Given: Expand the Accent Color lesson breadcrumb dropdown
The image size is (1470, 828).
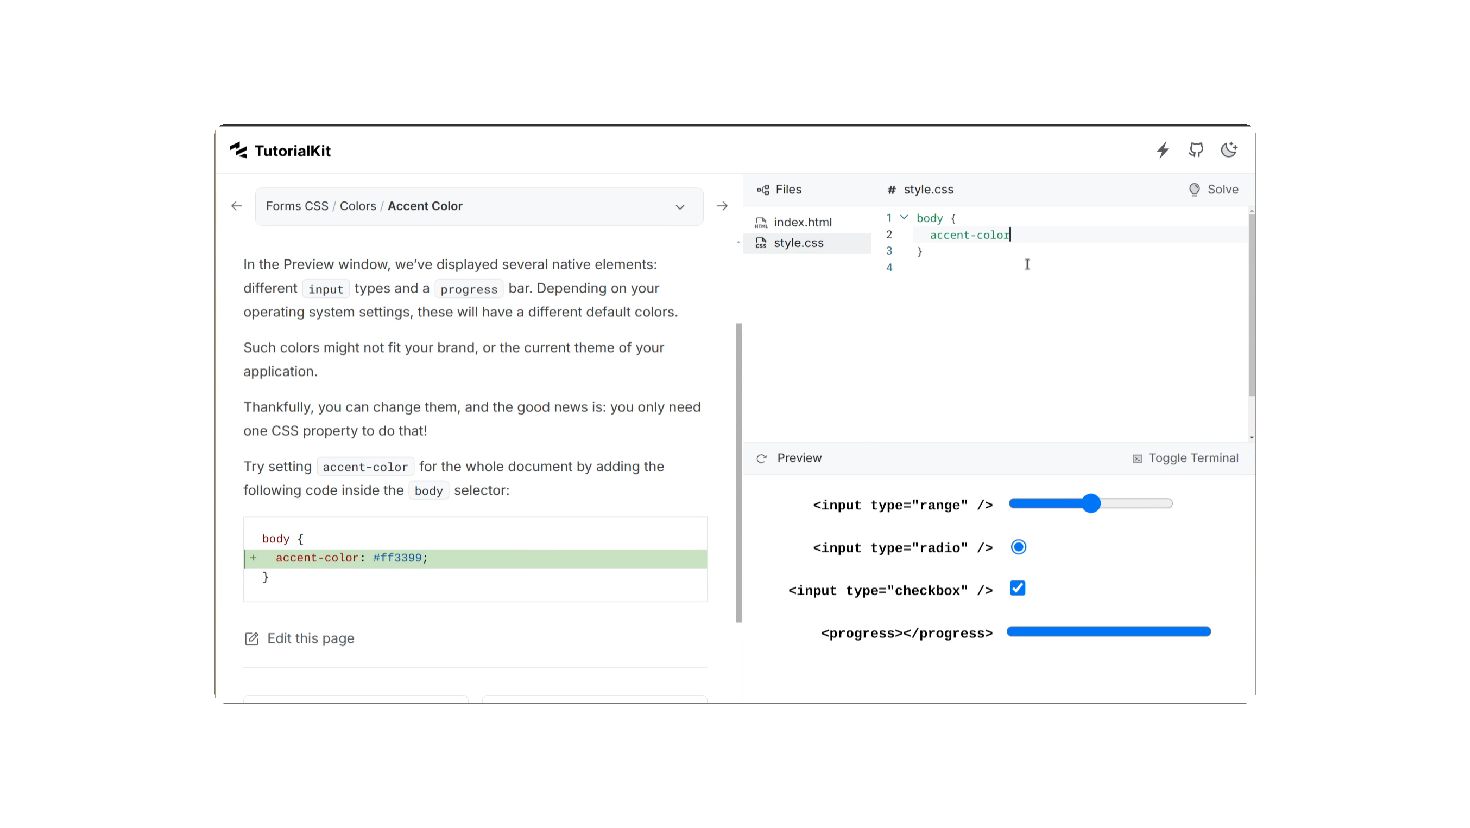Looking at the screenshot, I should coord(680,207).
